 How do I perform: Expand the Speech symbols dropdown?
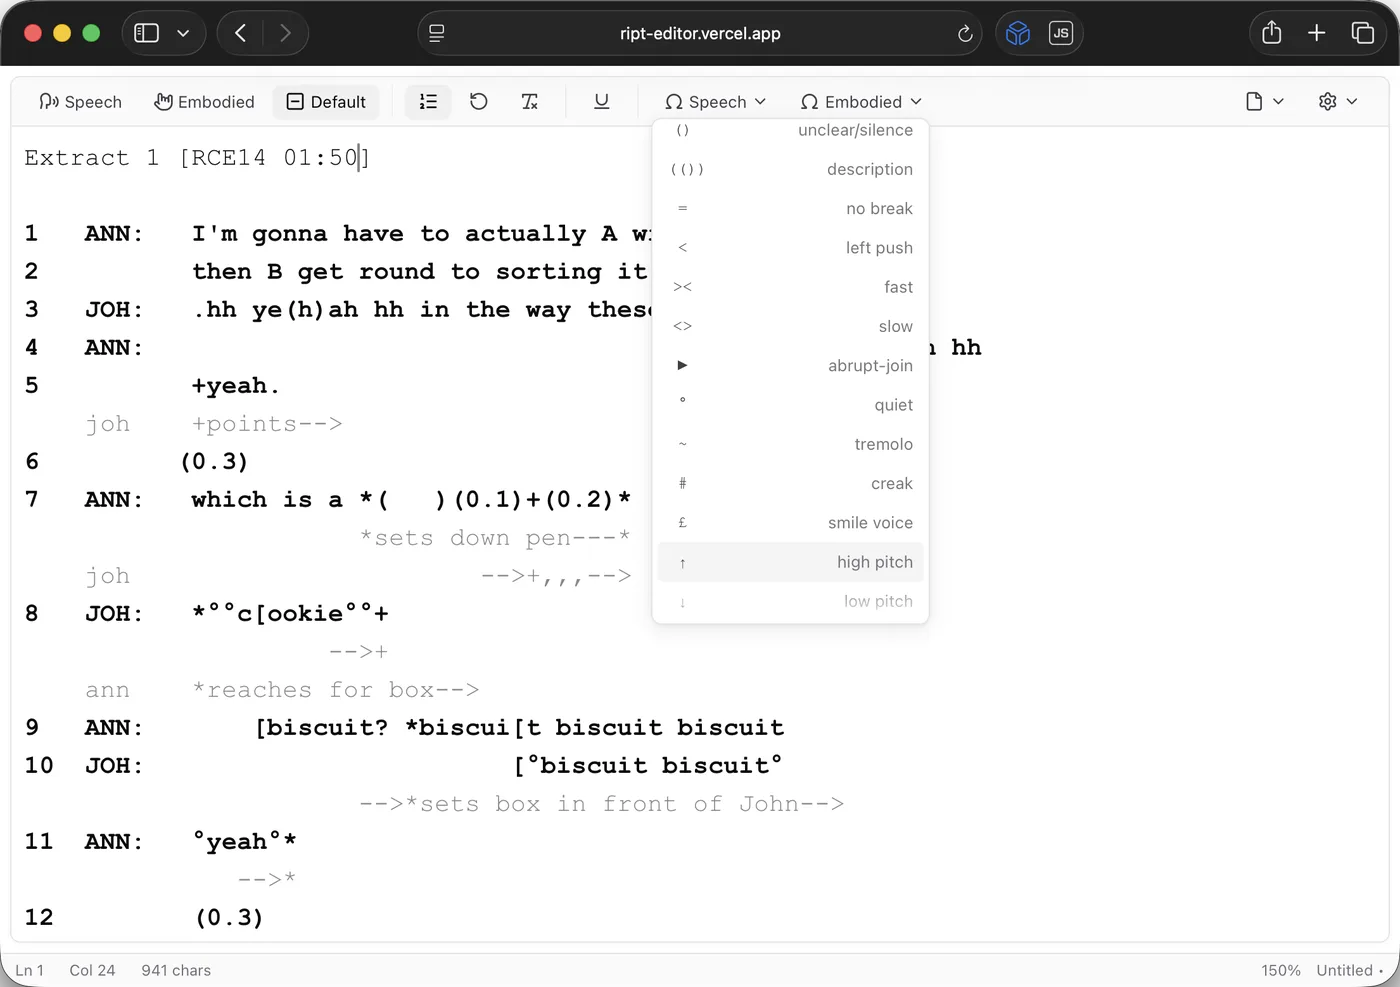(716, 102)
